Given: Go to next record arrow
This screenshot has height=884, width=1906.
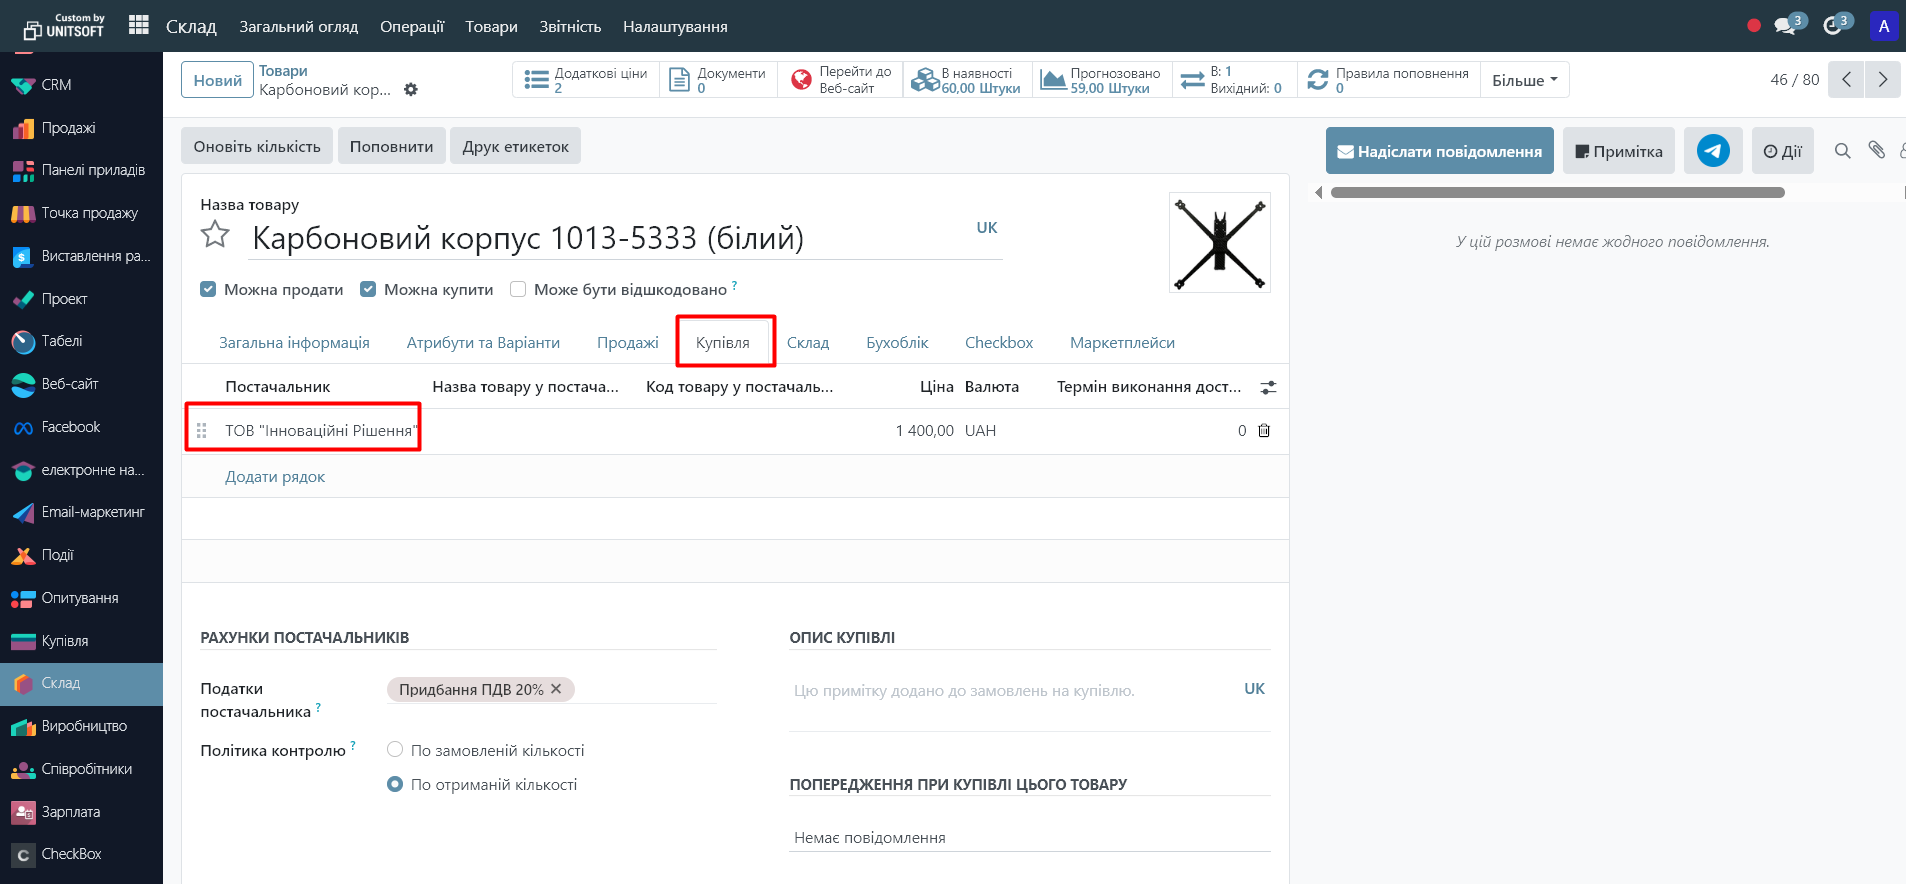Looking at the screenshot, I should (x=1882, y=80).
